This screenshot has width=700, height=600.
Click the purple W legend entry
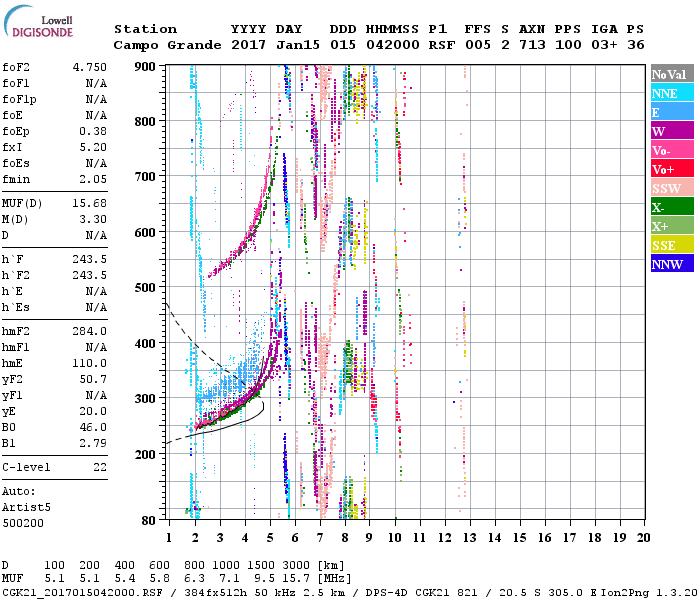pos(669,131)
